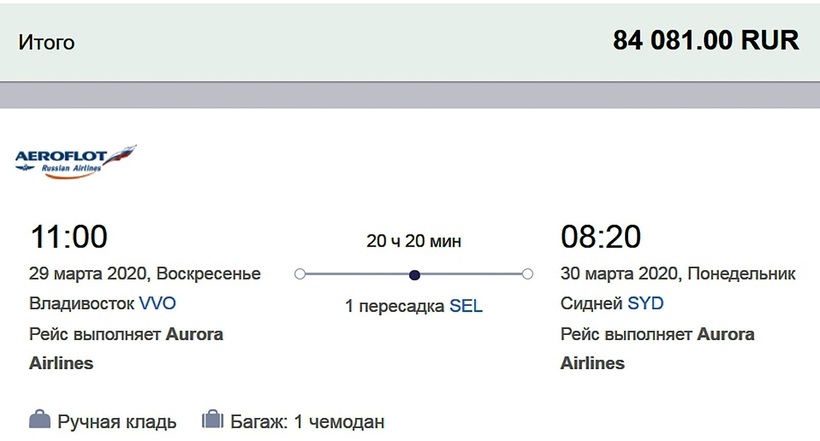Click the hand luggage bag icon

[x=40, y=420]
